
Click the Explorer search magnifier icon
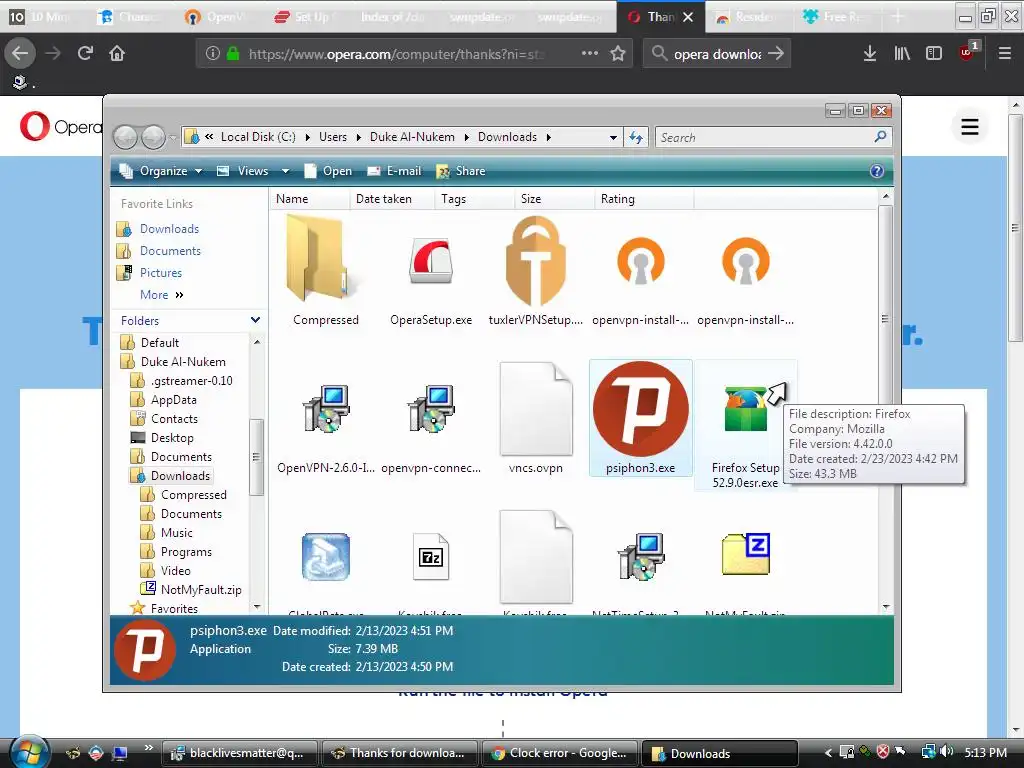pos(880,136)
